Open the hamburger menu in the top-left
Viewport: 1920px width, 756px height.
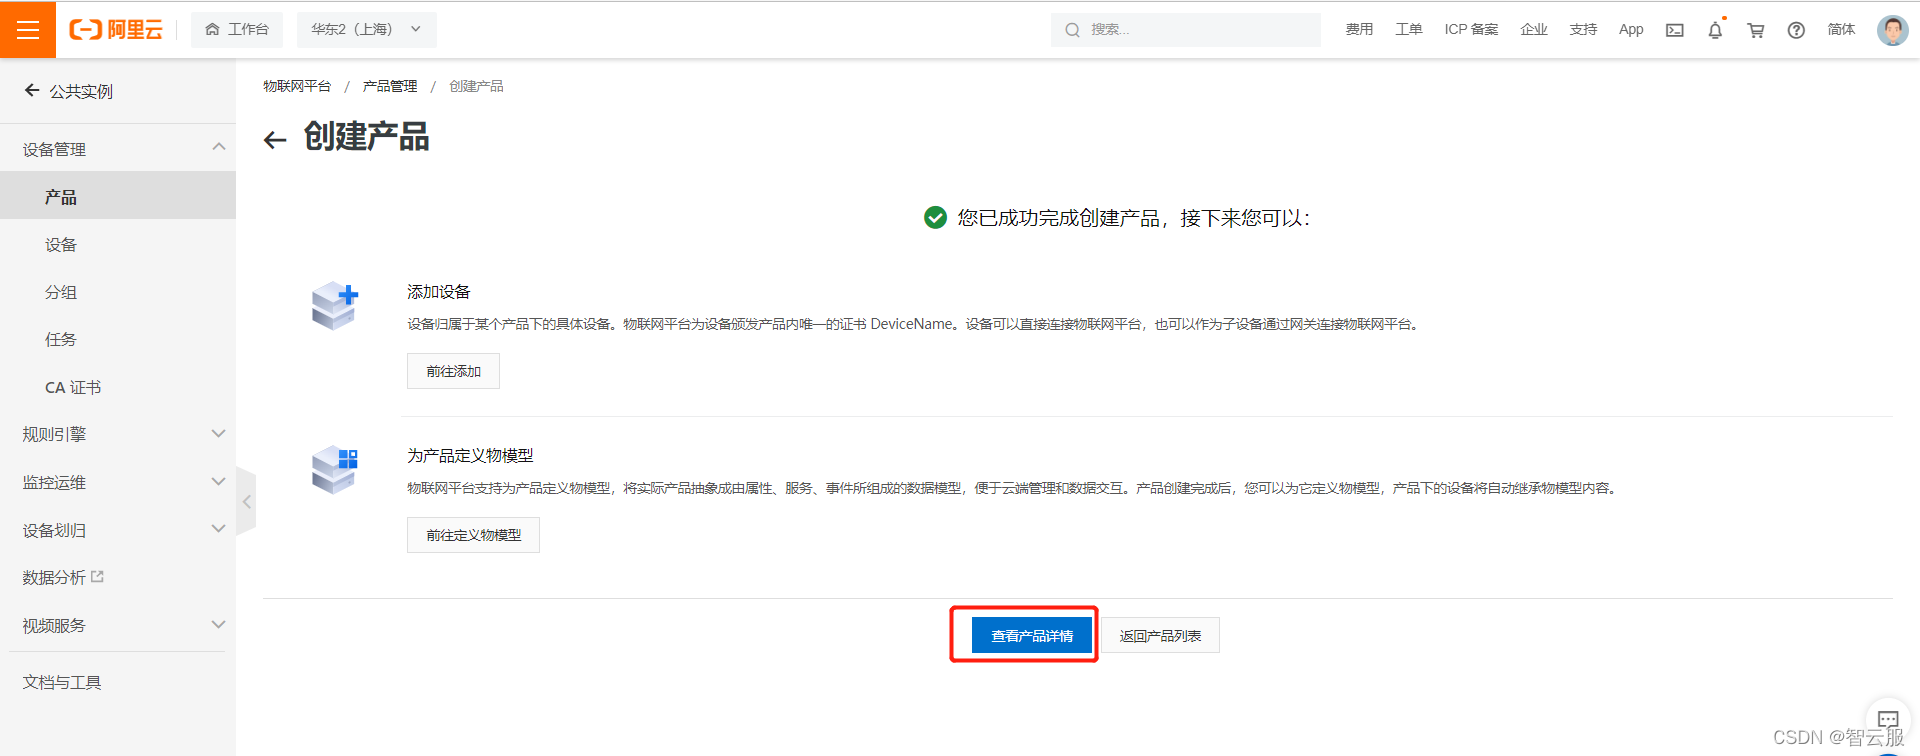point(28,29)
